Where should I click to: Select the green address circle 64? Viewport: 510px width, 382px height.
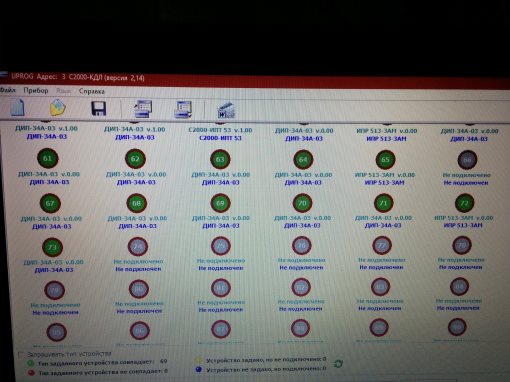tap(303, 160)
